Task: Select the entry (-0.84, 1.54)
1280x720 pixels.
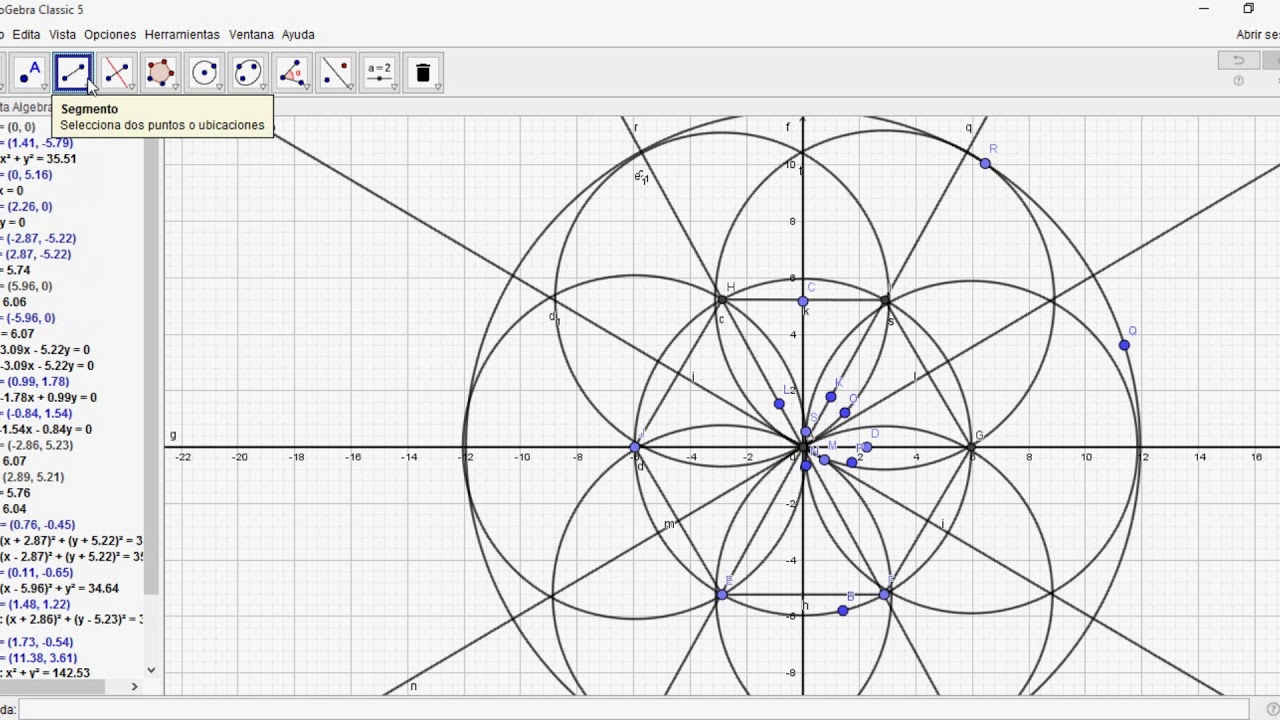Action: [x=38, y=413]
